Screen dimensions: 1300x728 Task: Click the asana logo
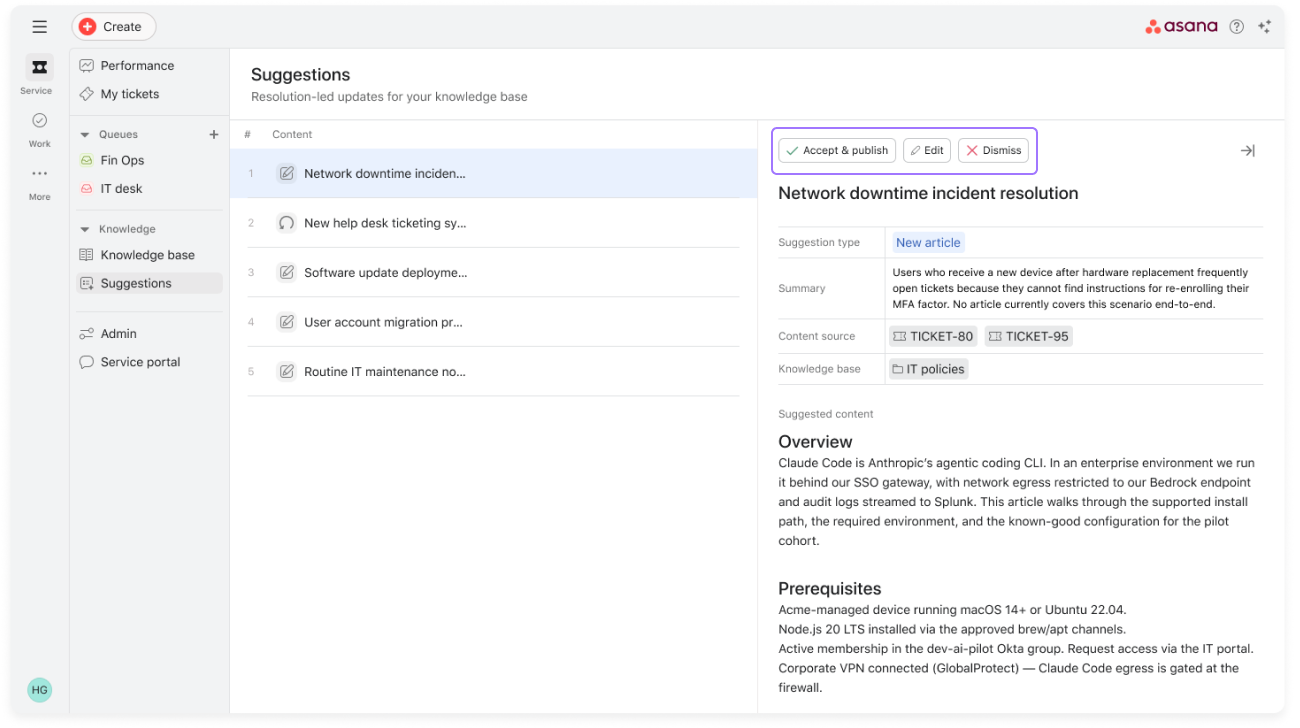pyautogui.click(x=1182, y=27)
